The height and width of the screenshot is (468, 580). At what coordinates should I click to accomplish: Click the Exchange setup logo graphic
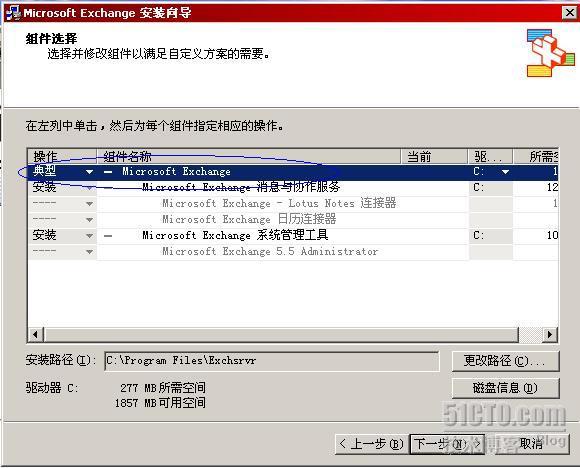(x=551, y=53)
